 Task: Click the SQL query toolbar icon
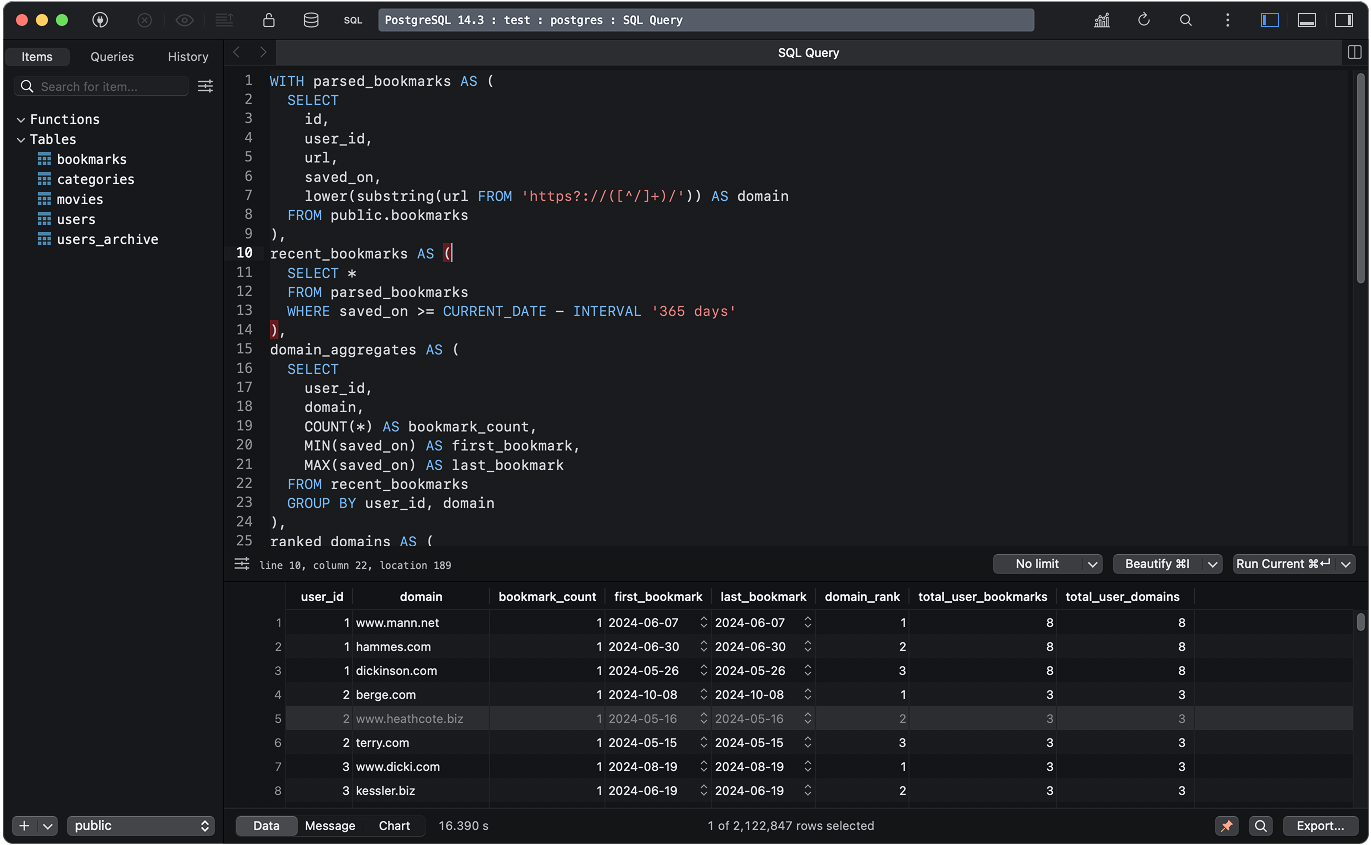(x=353, y=20)
